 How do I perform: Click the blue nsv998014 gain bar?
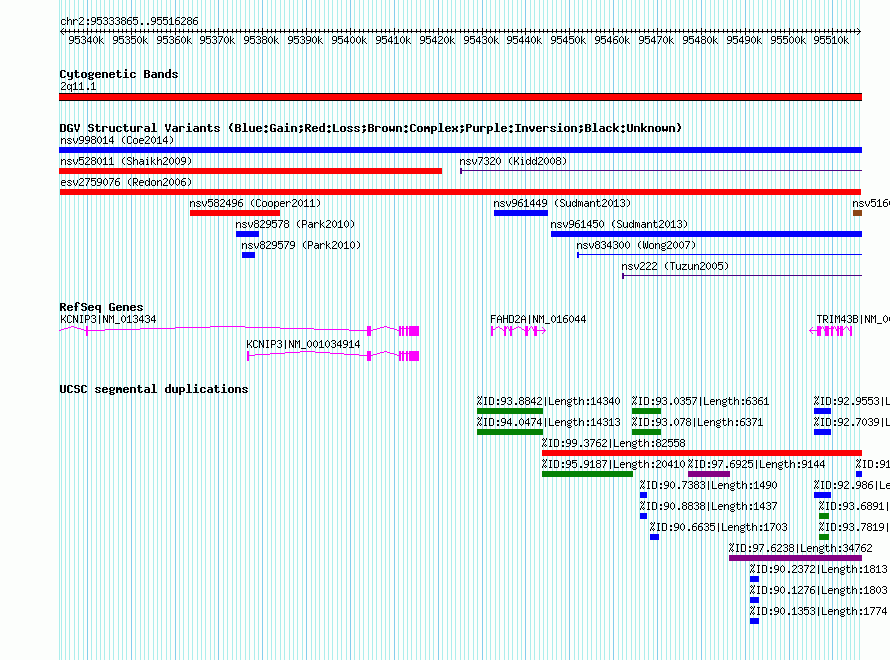click(460, 150)
